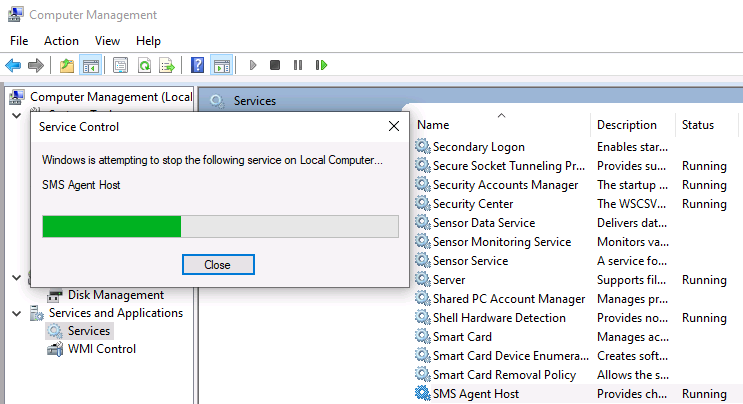Click the WMI Control icon
Viewport: 743px width, 404px height.
55,350
